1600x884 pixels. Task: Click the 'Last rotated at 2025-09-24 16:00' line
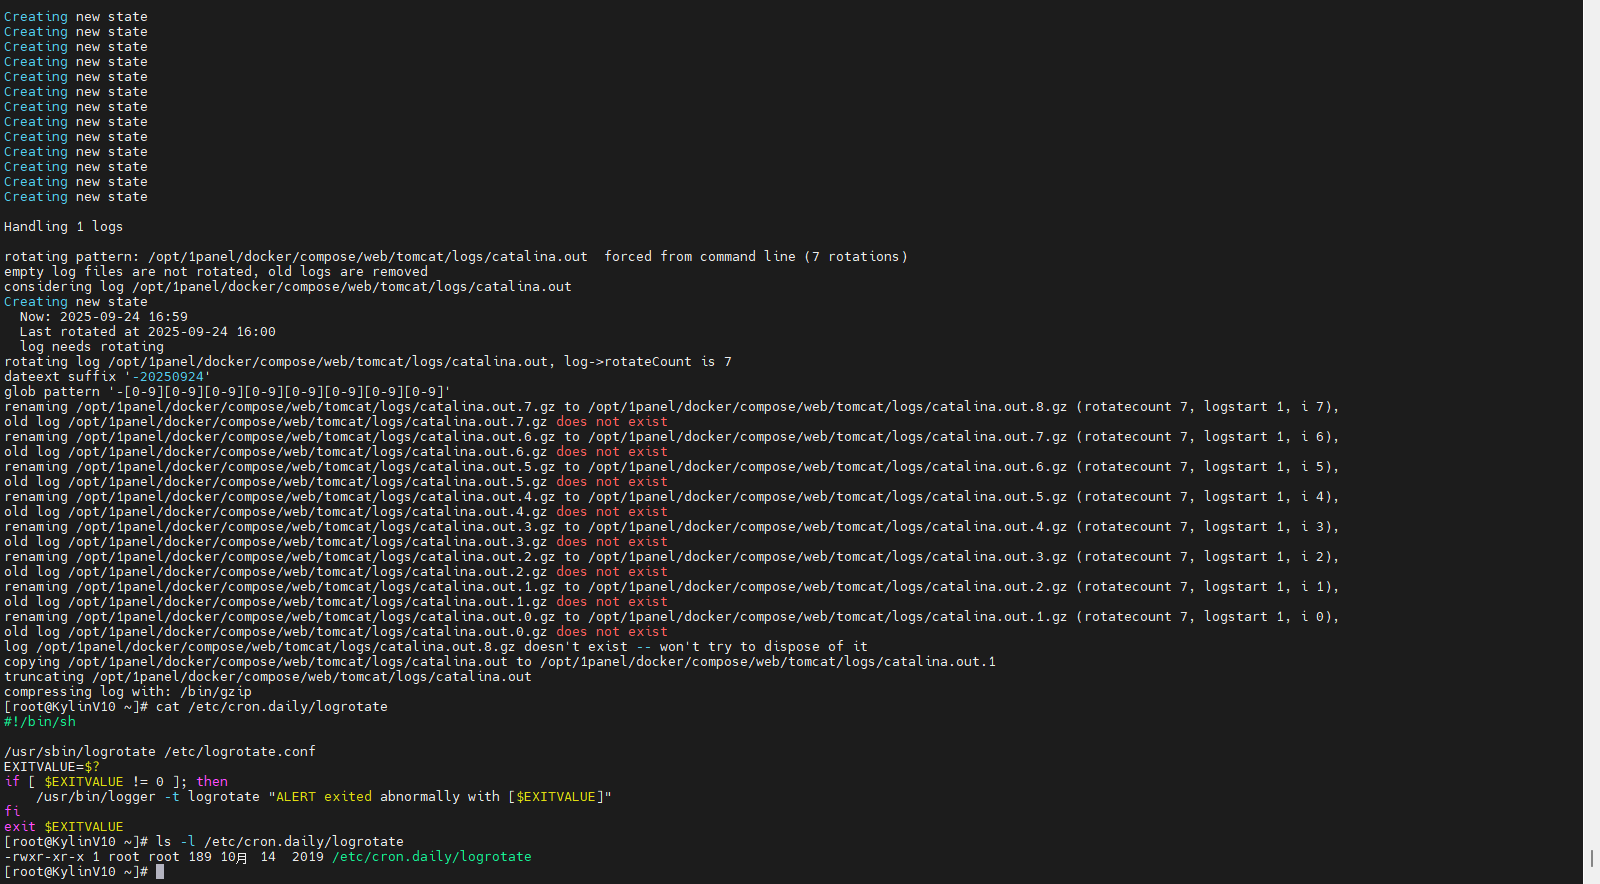click(147, 332)
